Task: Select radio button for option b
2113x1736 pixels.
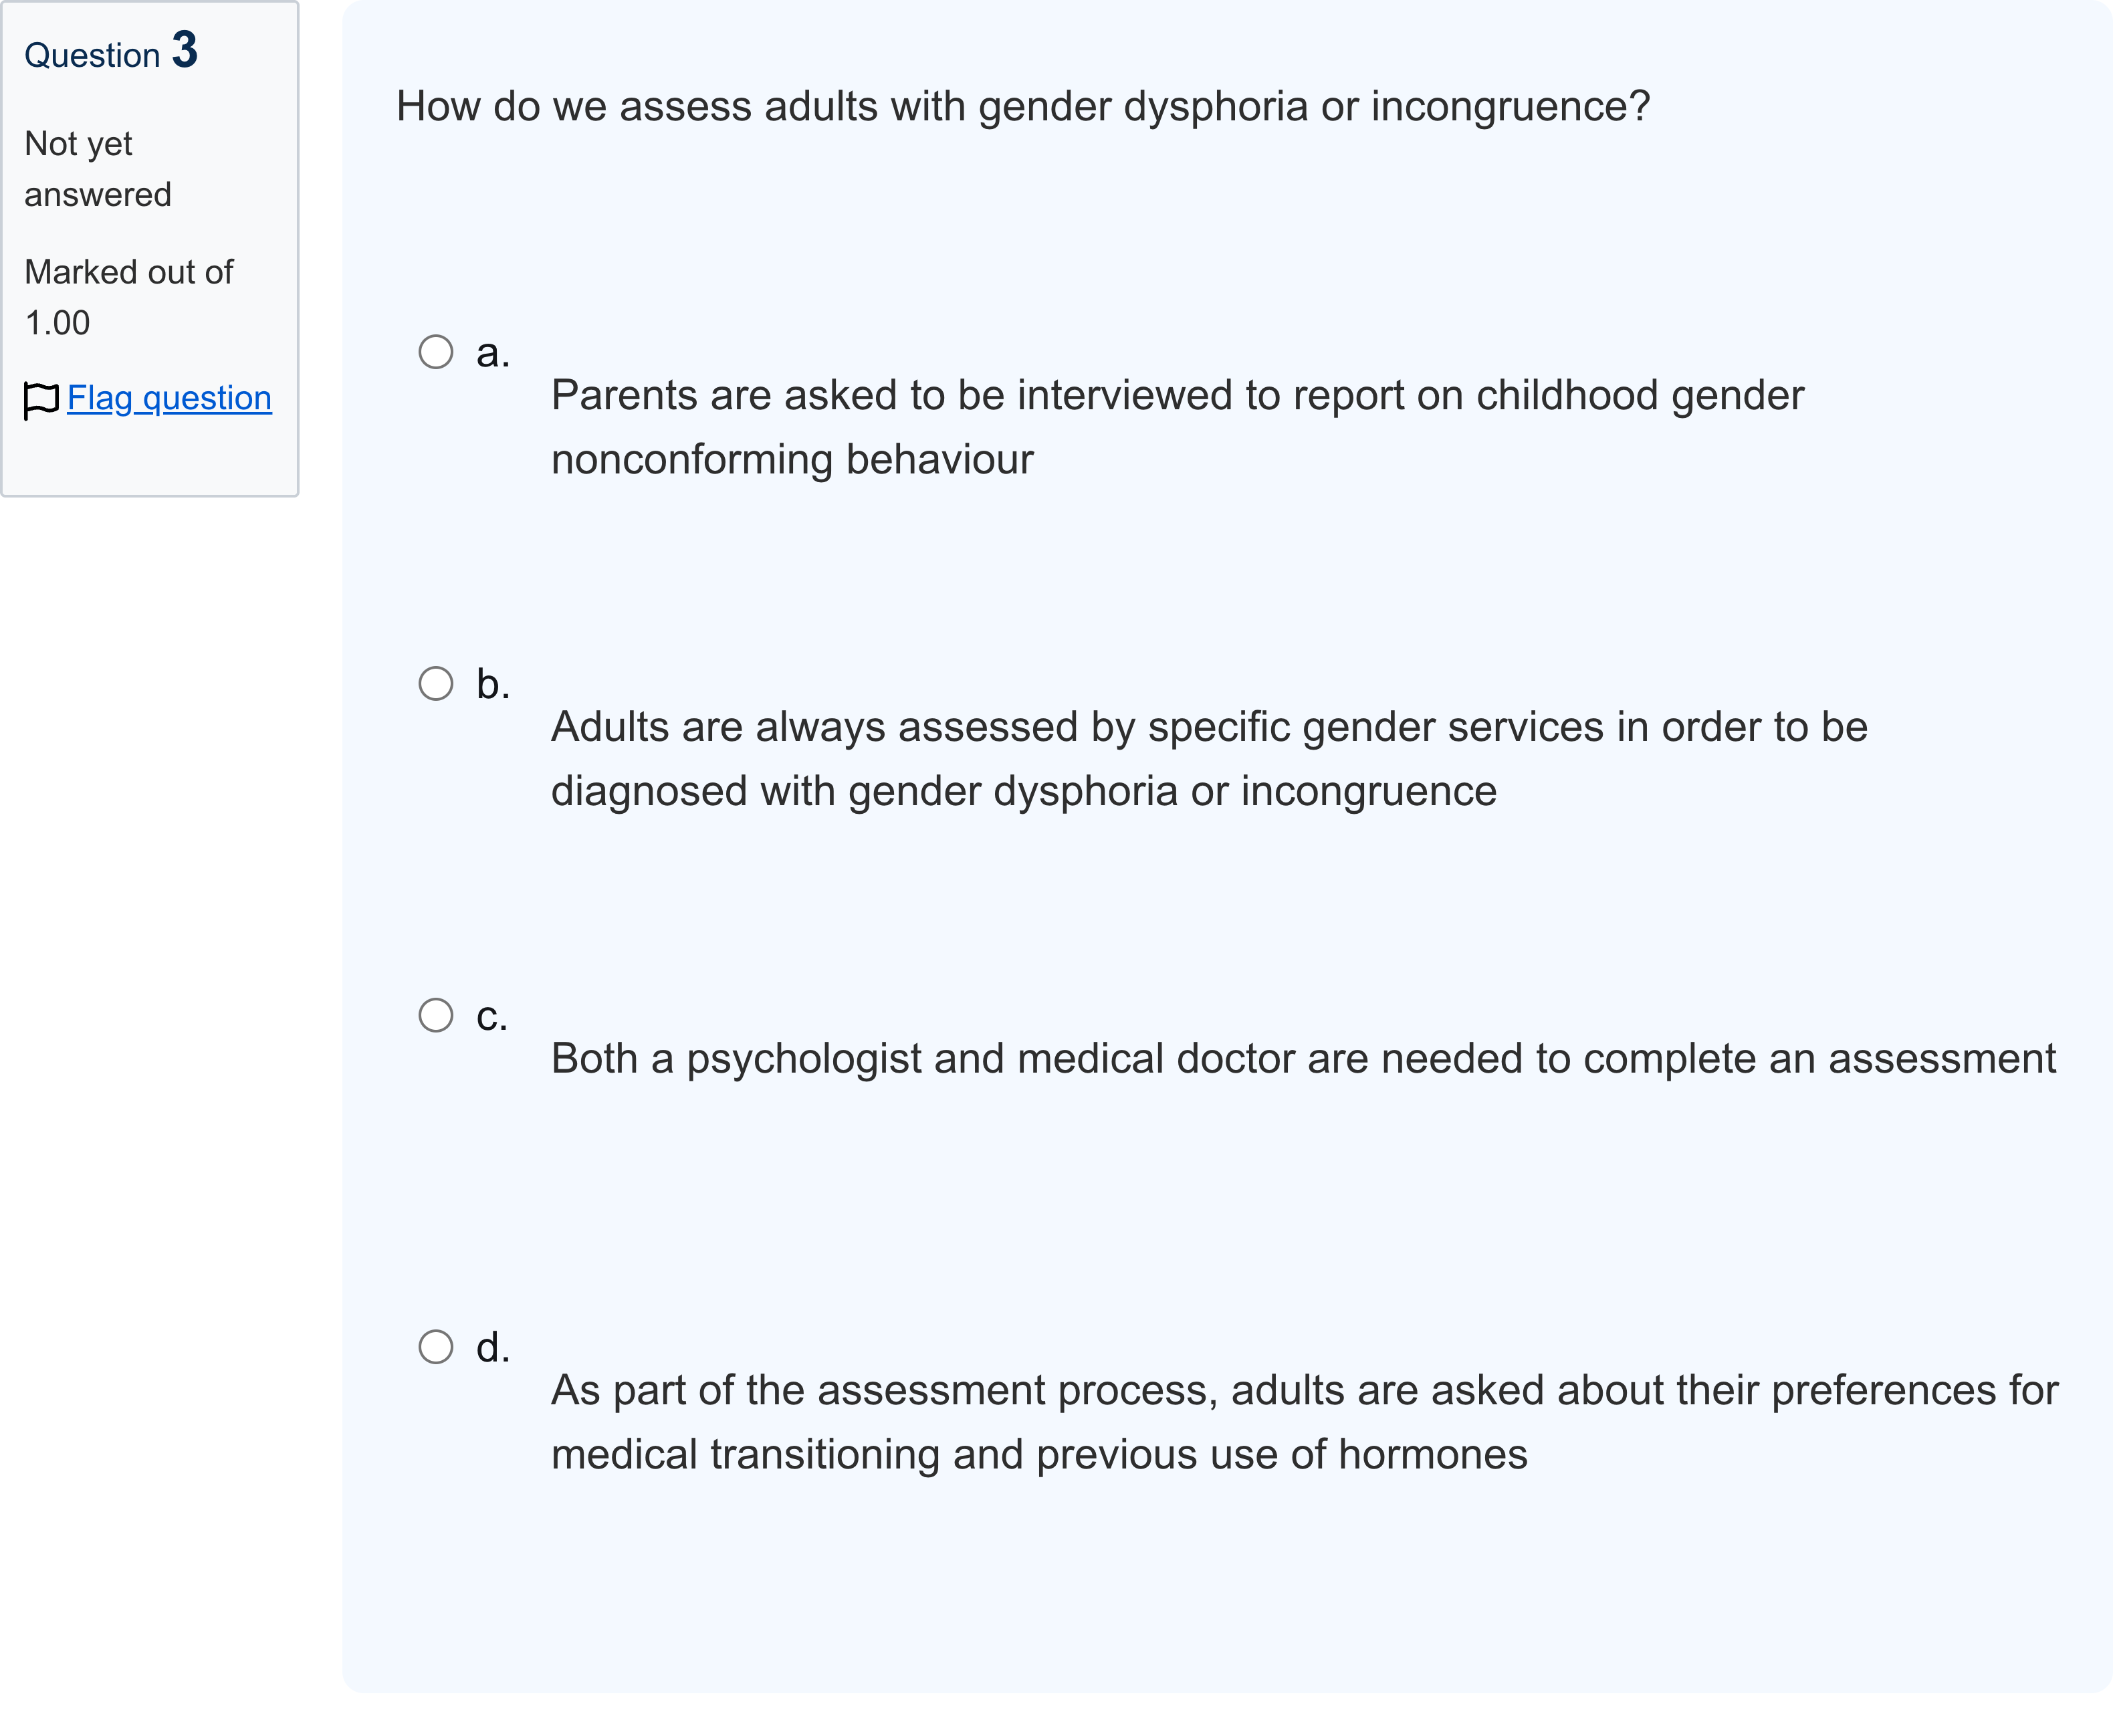Action: pyautogui.click(x=435, y=684)
